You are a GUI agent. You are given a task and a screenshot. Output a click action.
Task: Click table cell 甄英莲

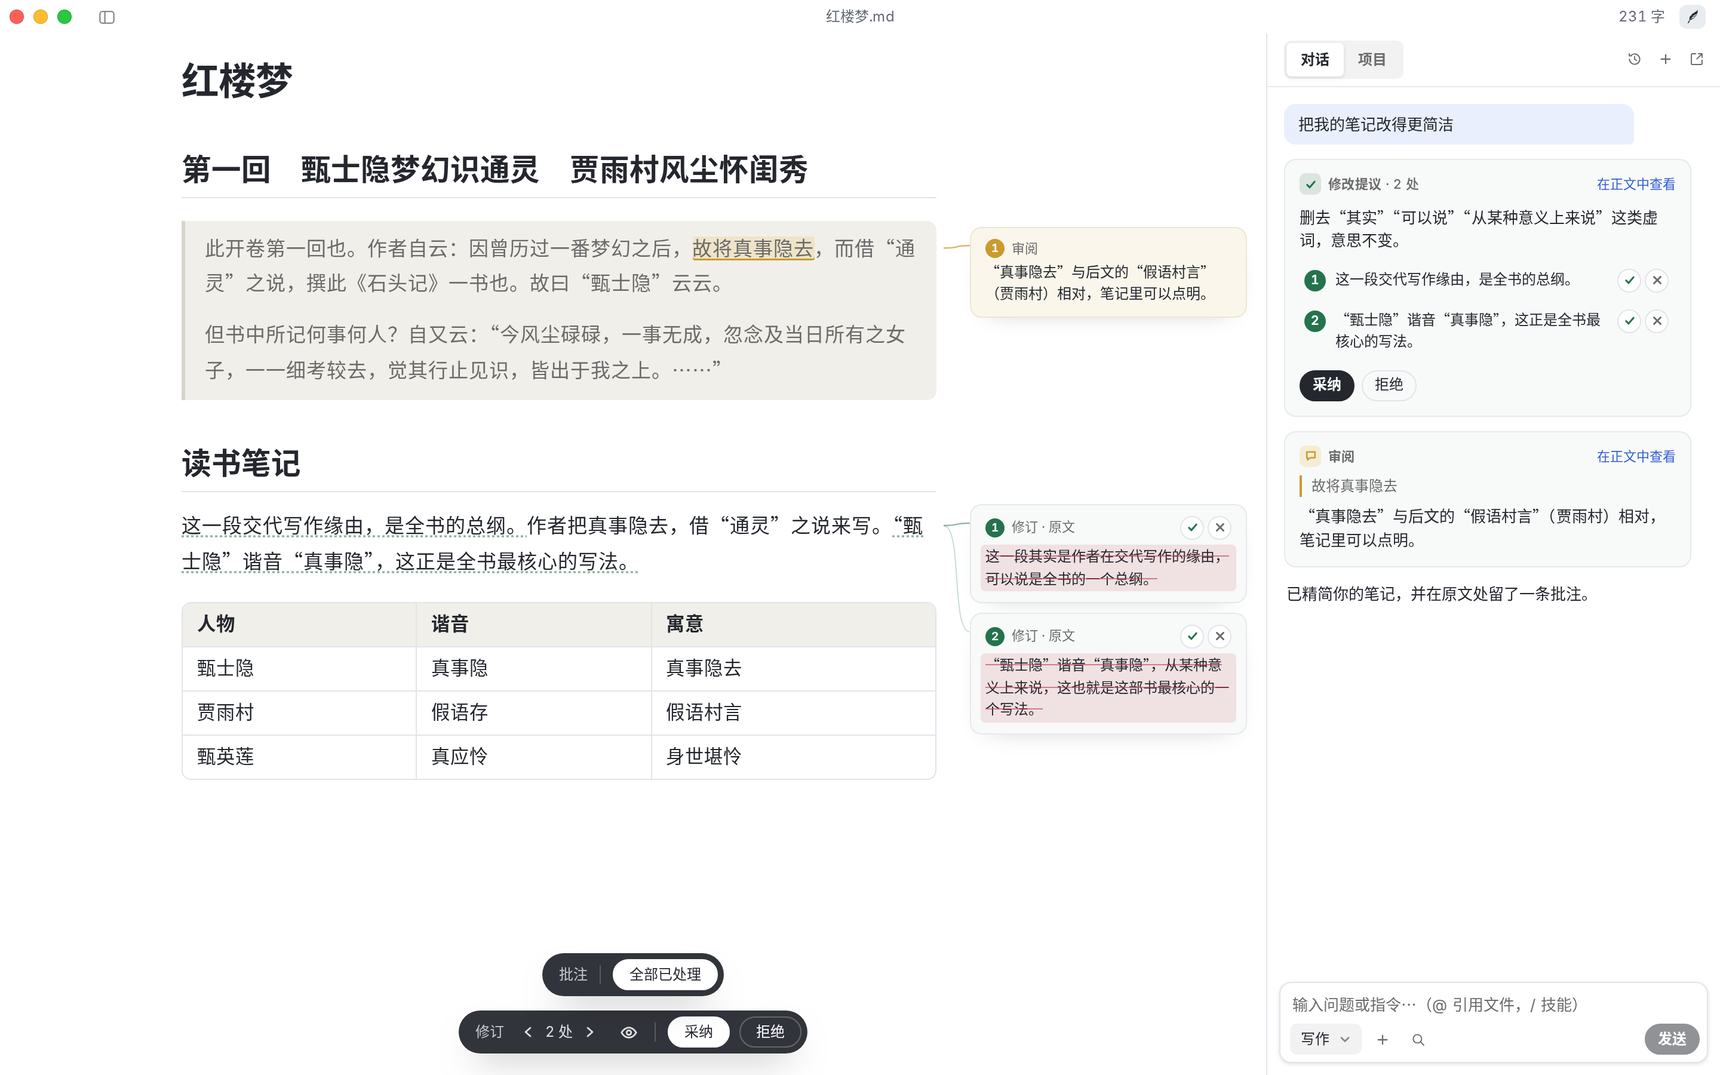pos(299,757)
